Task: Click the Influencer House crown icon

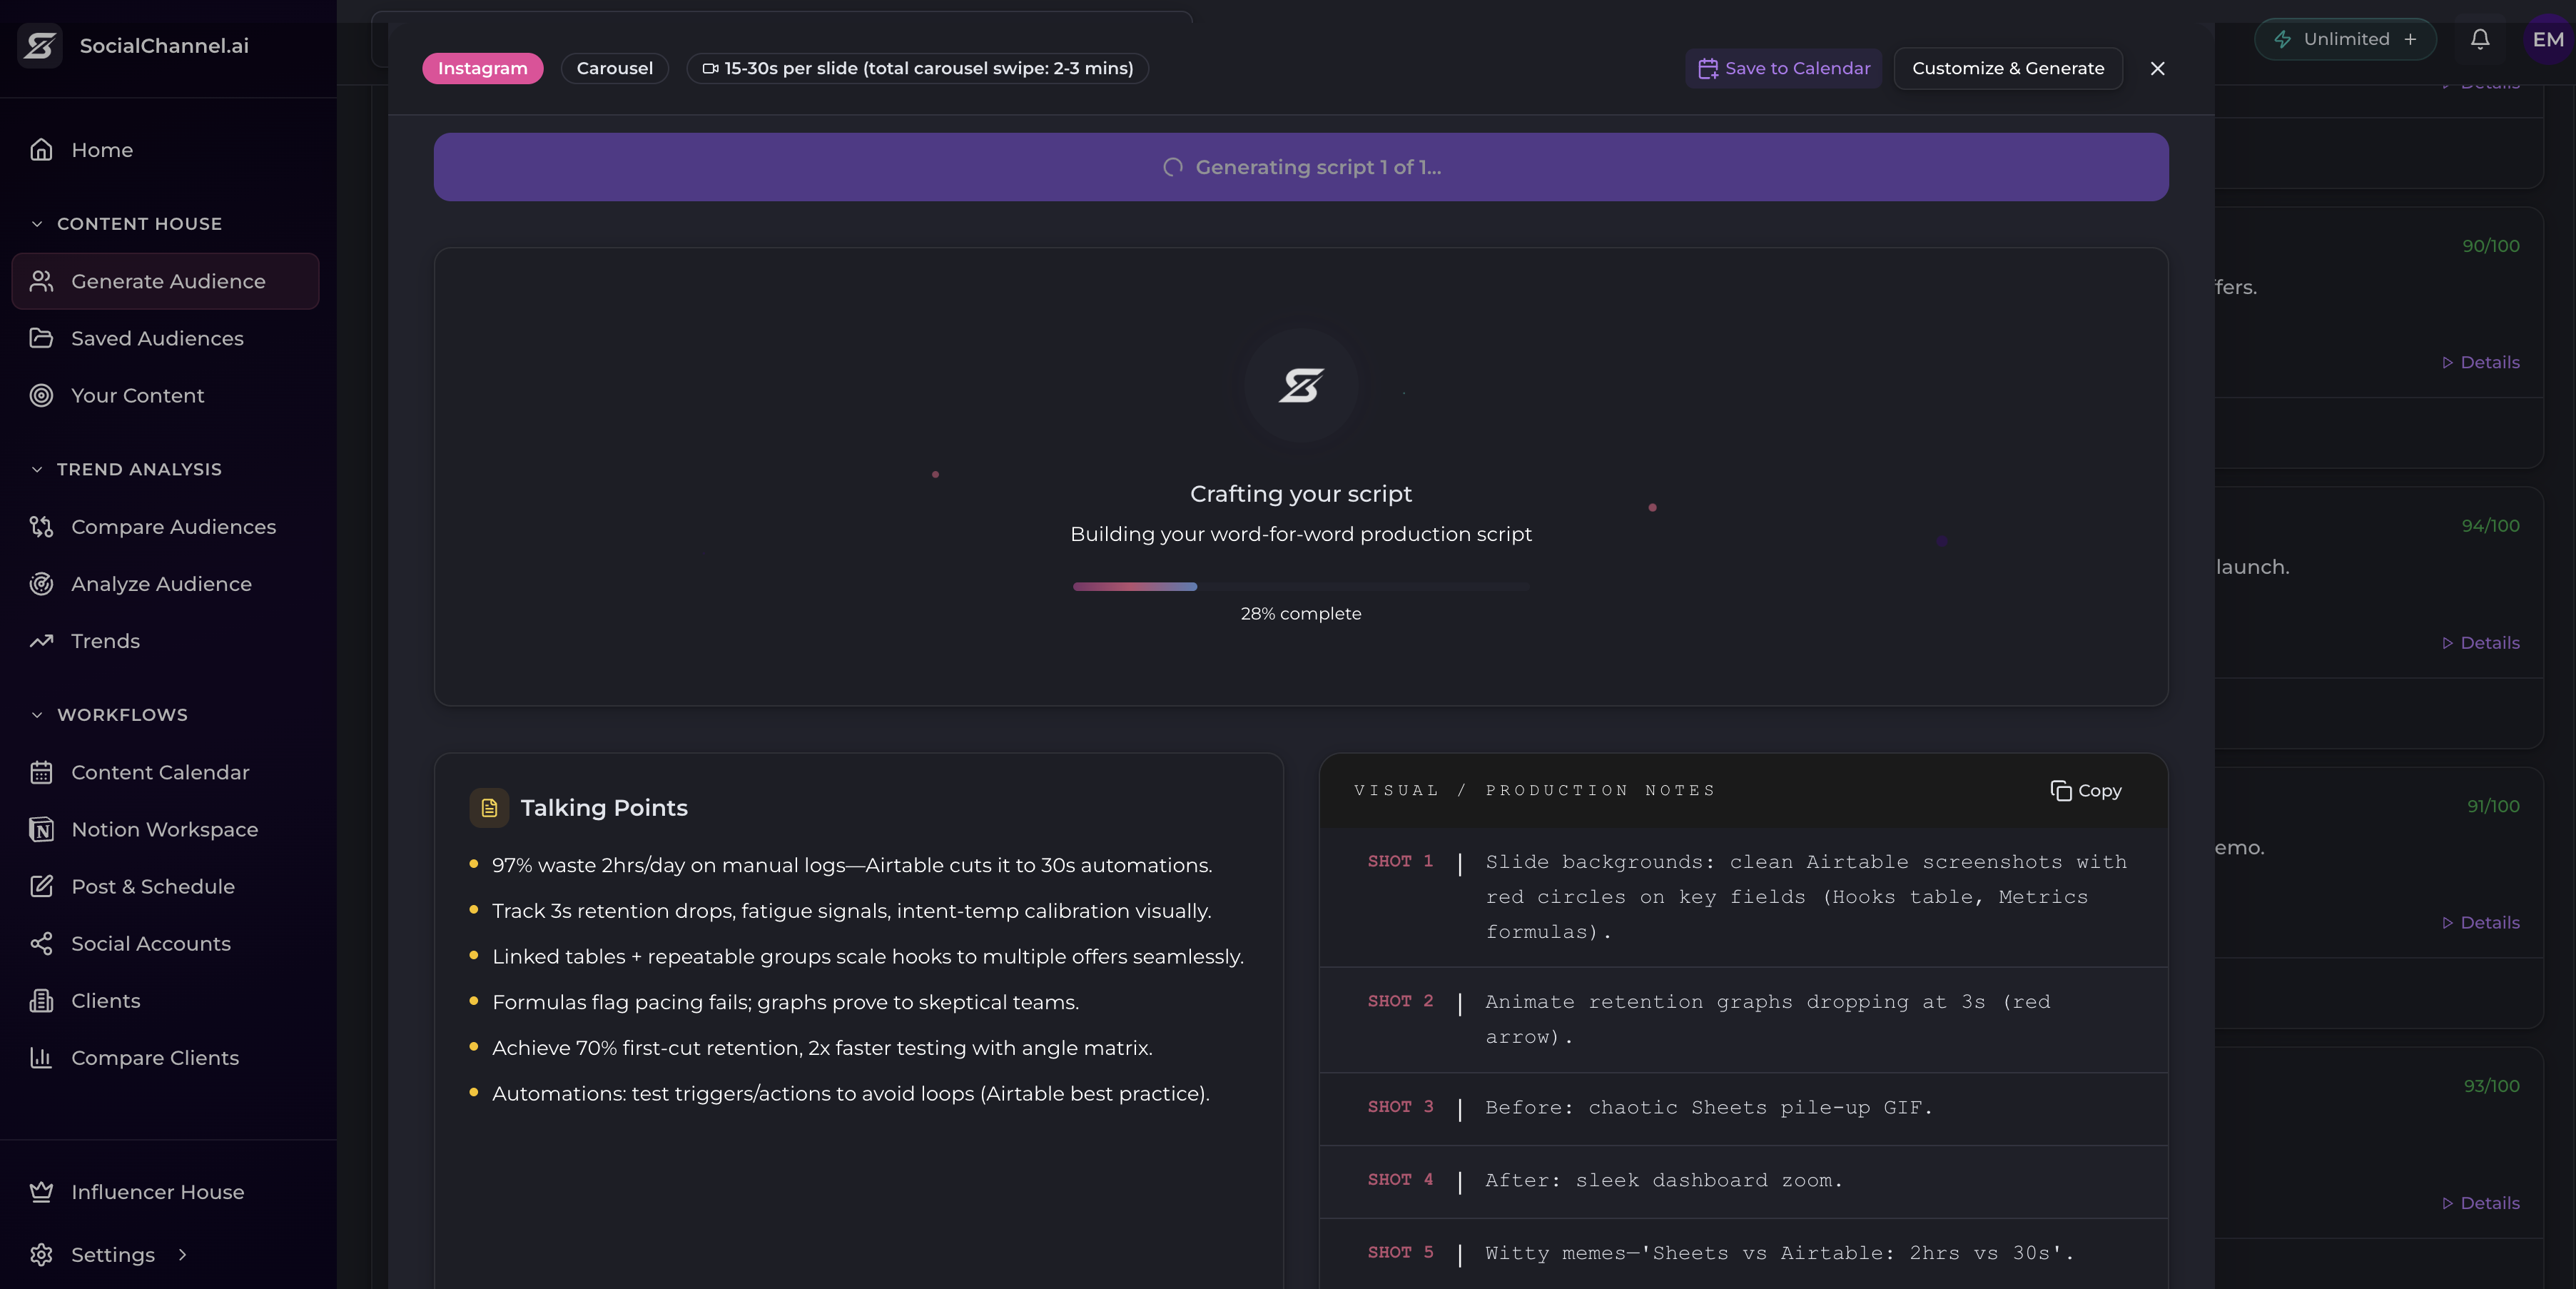Action: pyautogui.click(x=41, y=1192)
